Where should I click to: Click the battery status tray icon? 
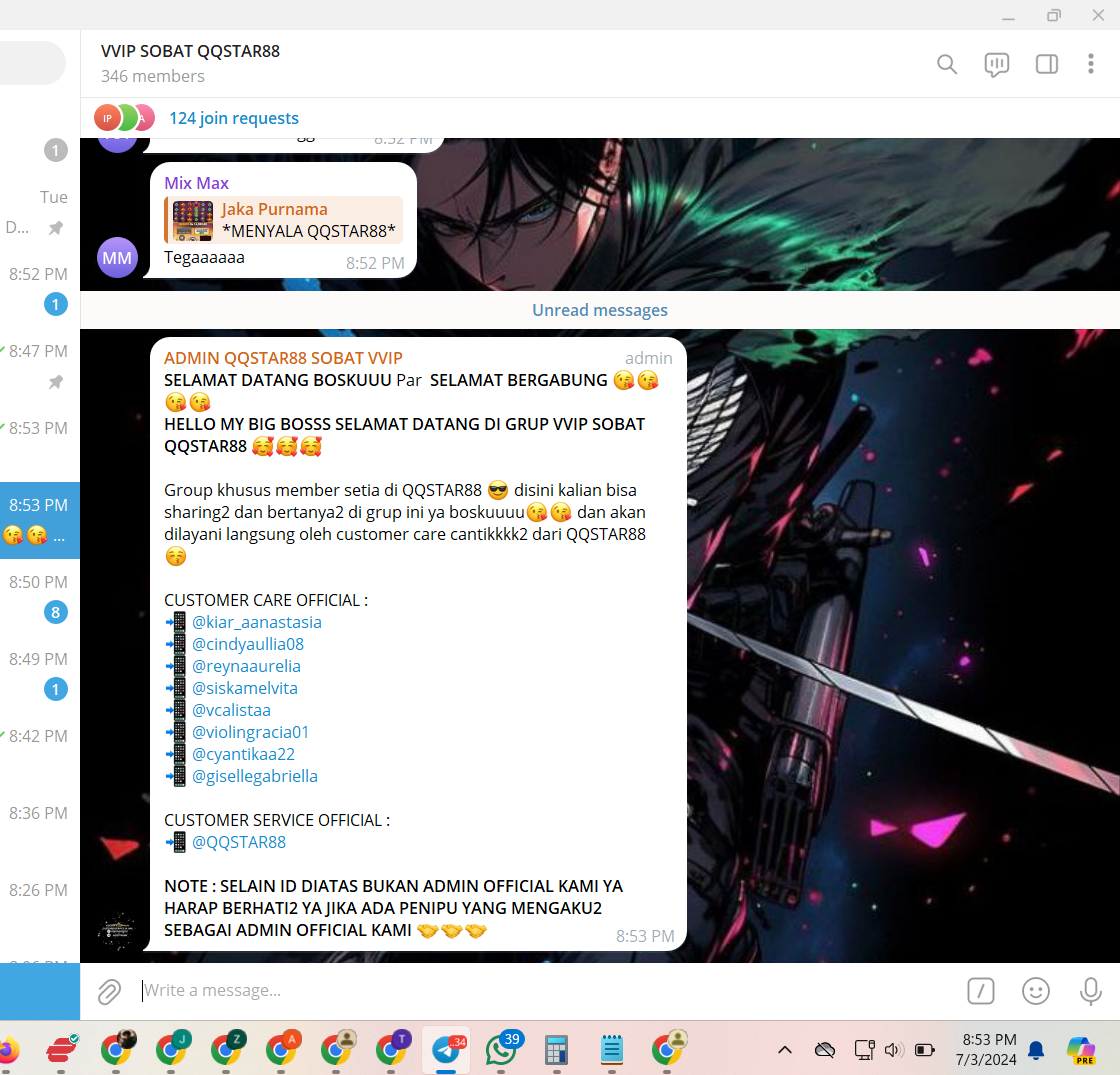tap(925, 1049)
